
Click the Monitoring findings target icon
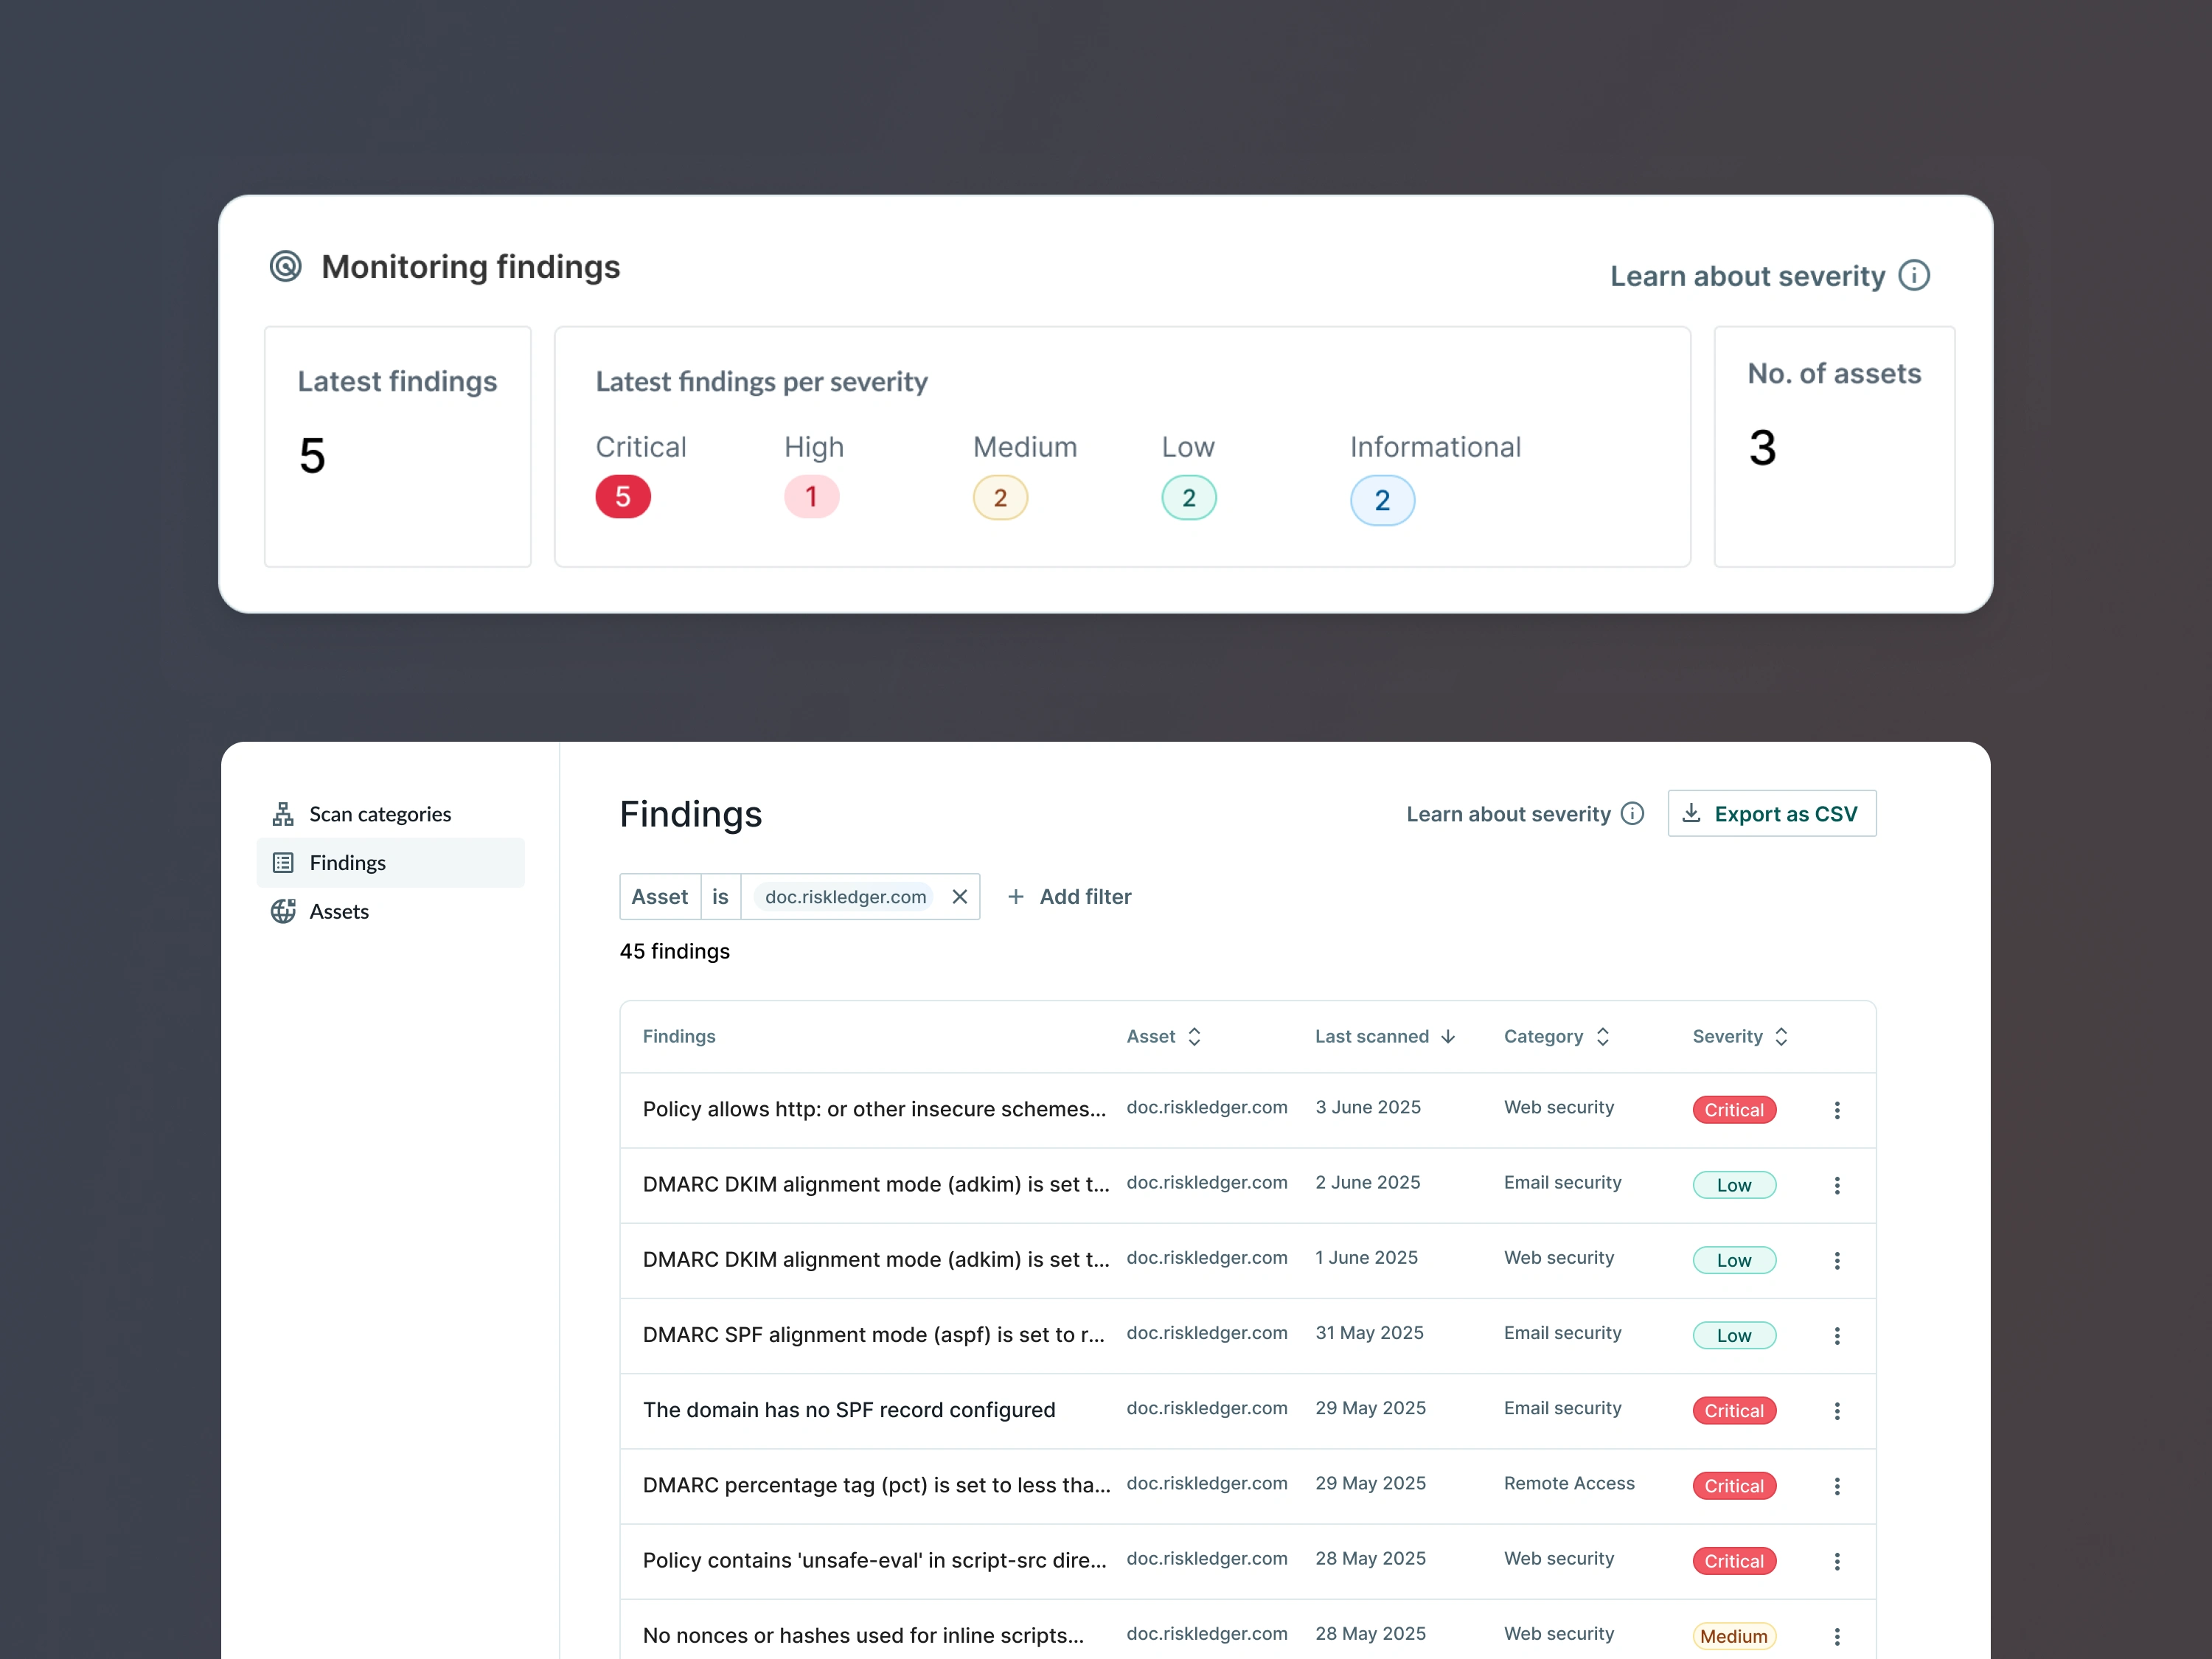click(285, 266)
